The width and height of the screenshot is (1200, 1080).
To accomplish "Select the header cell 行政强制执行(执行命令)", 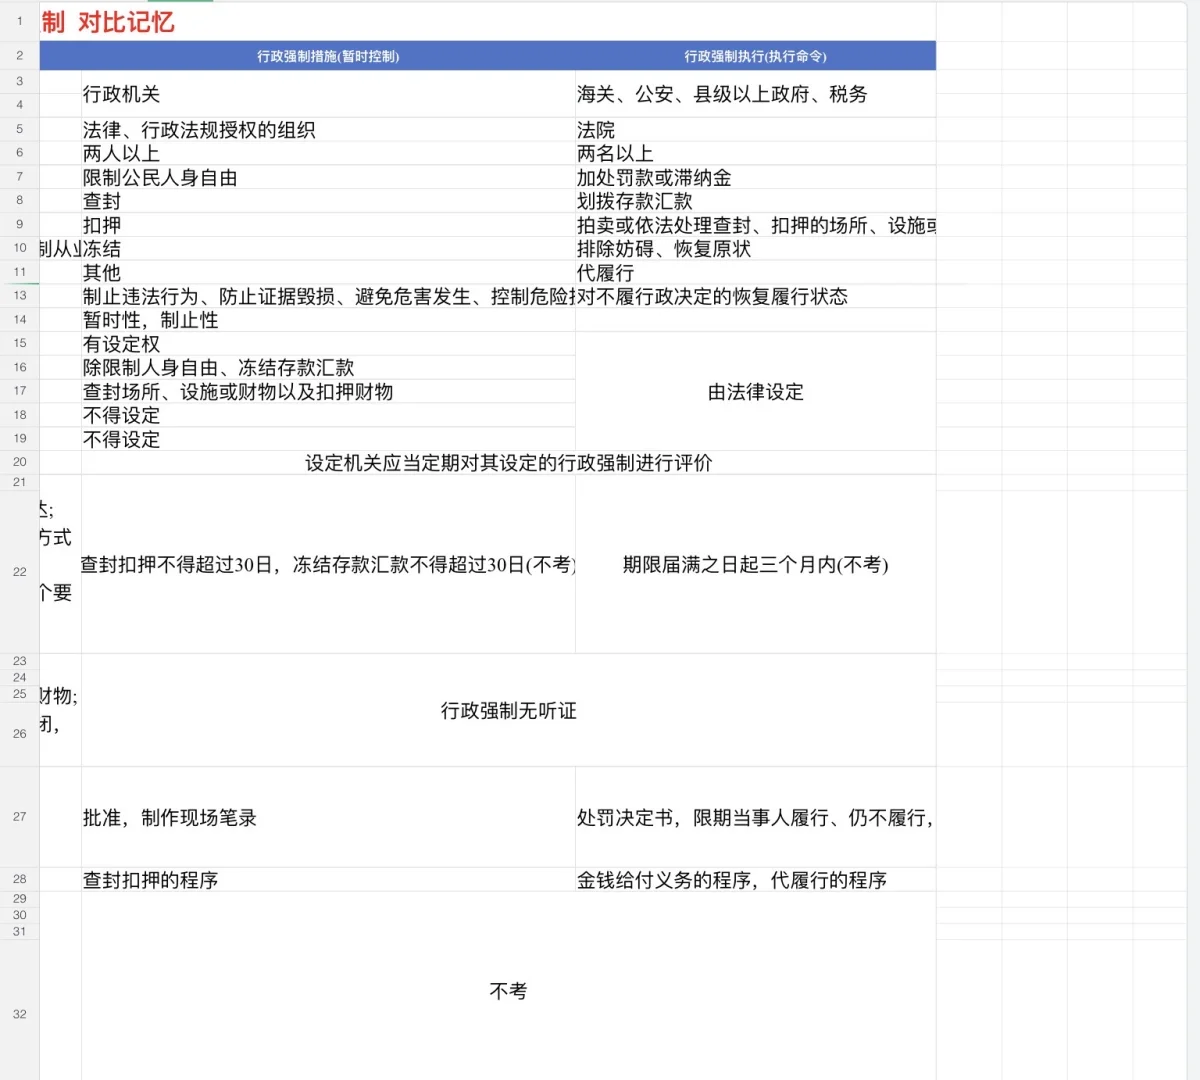I will point(756,56).
